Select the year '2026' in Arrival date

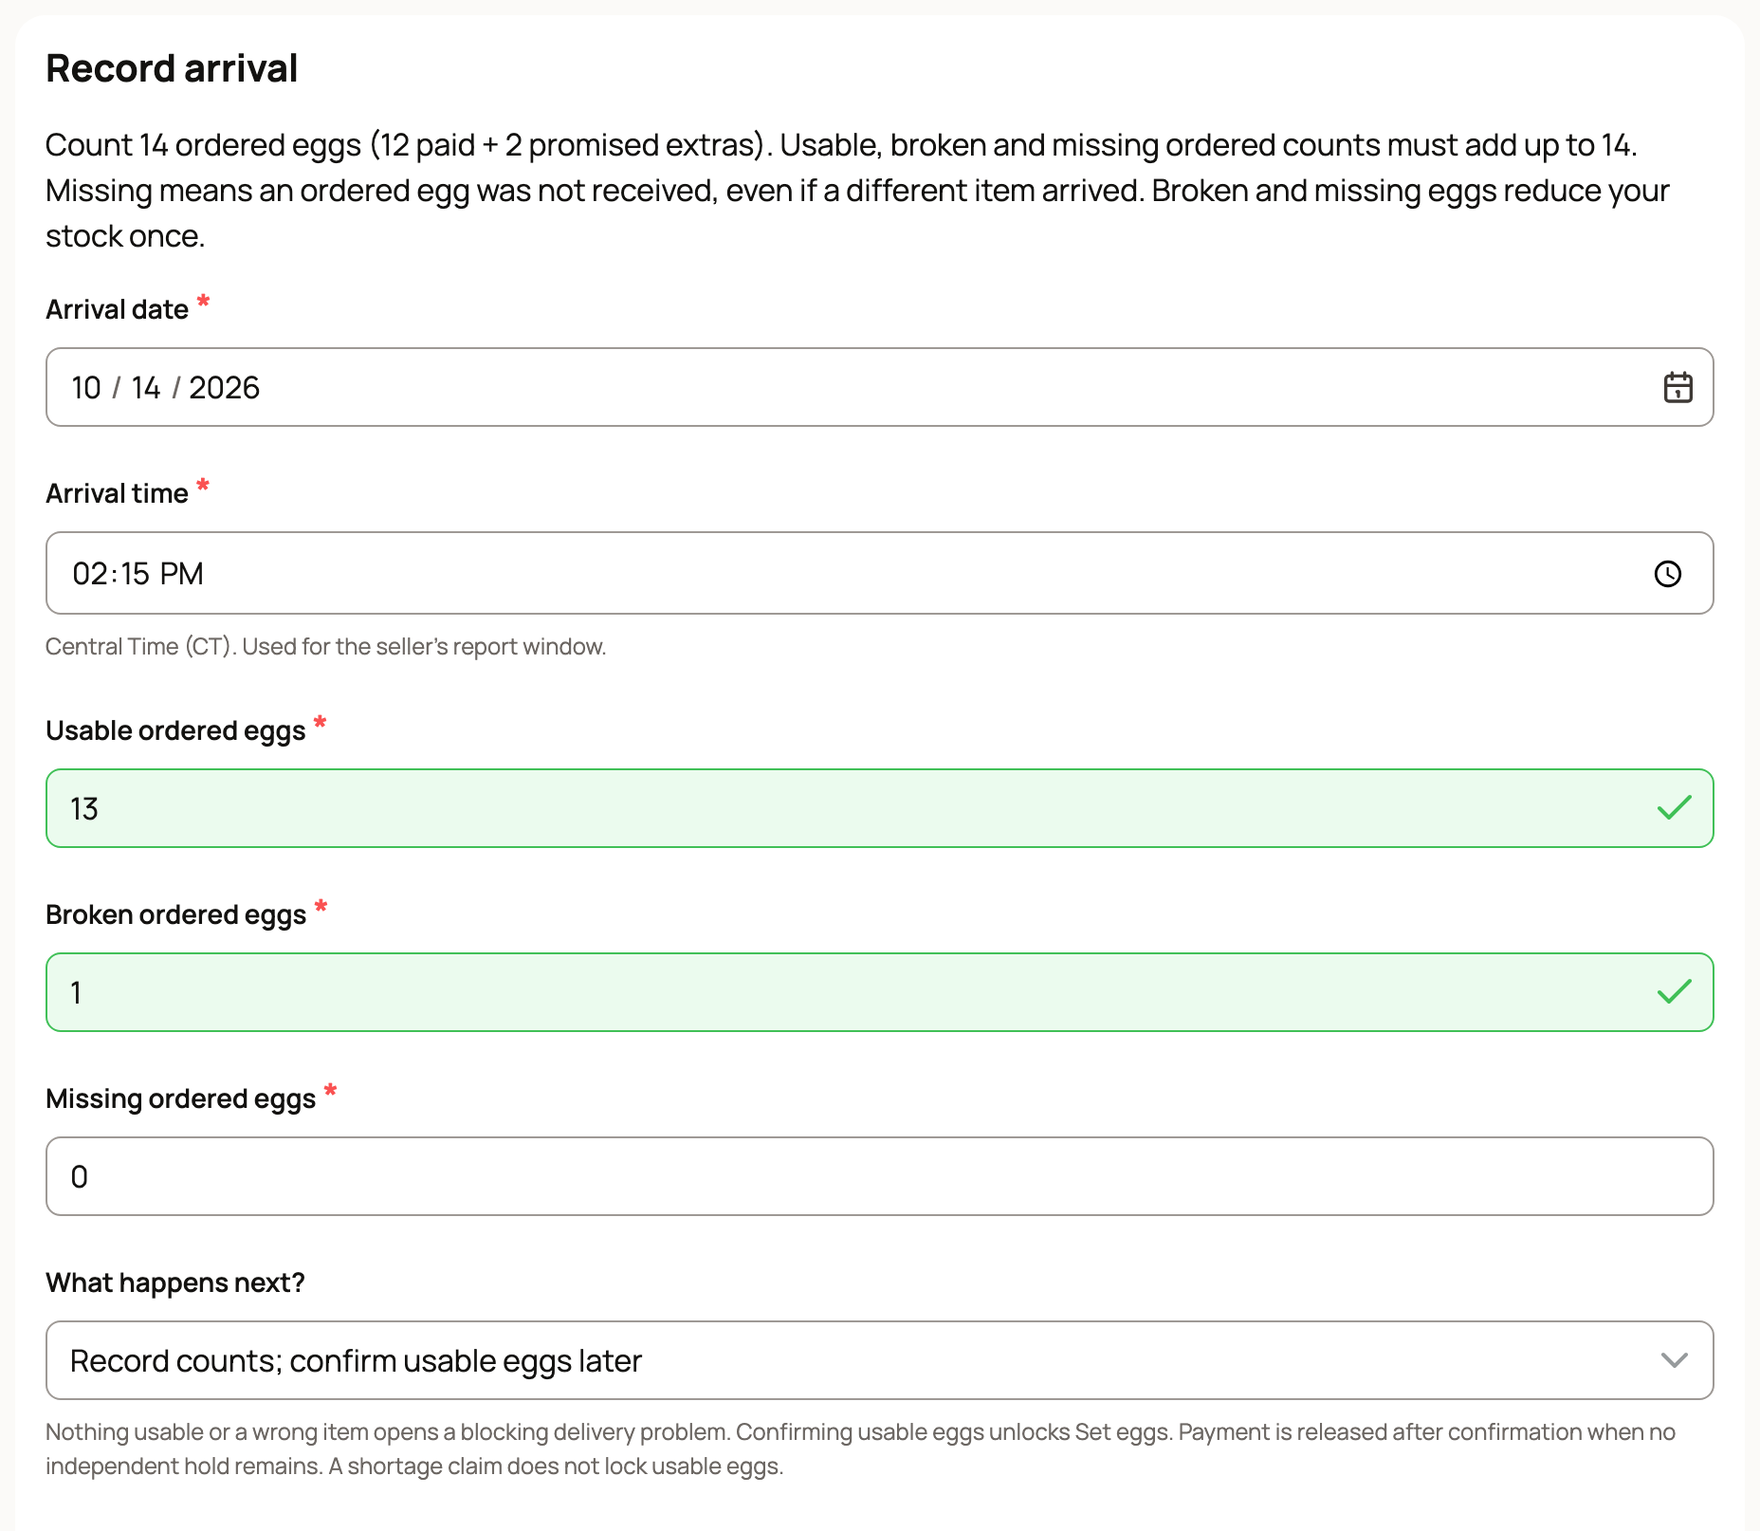[224, 387]
